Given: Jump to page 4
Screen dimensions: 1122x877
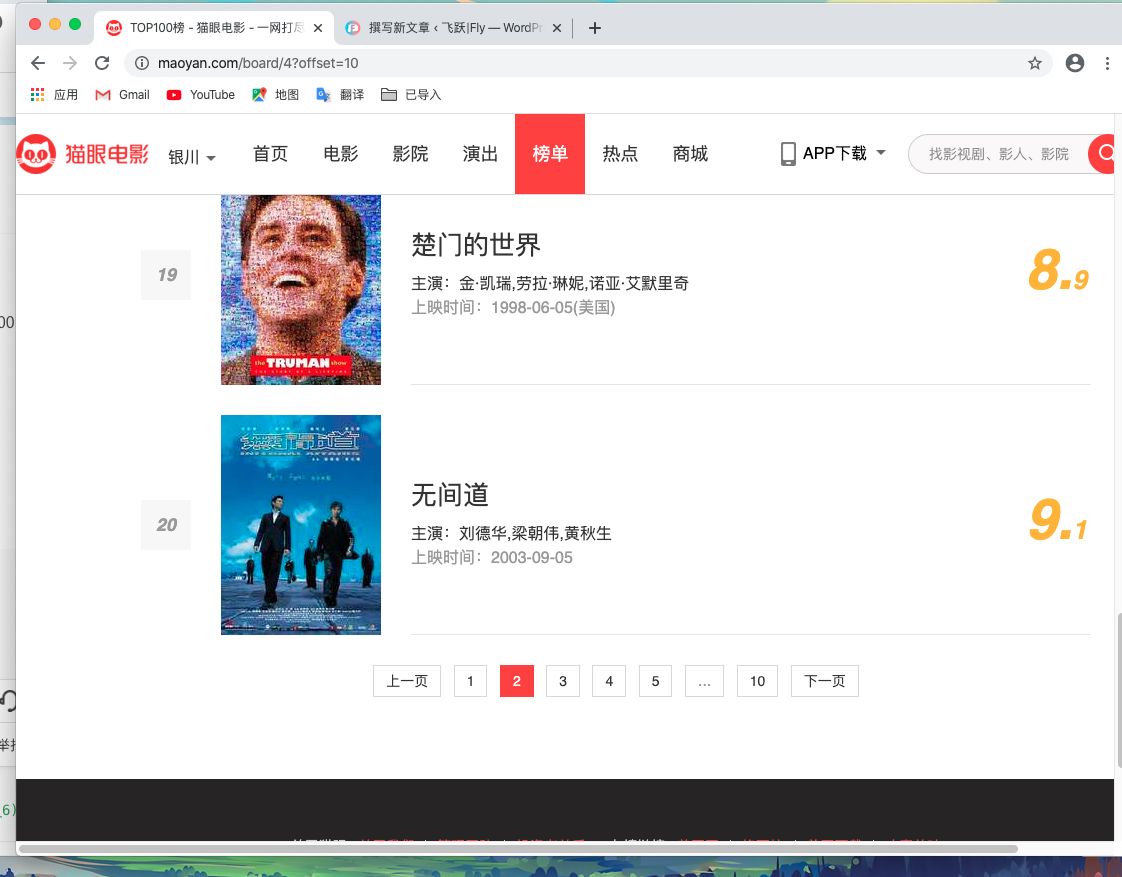Looking at the screenshot, I should pyautogui.click(x=609, y=681).
